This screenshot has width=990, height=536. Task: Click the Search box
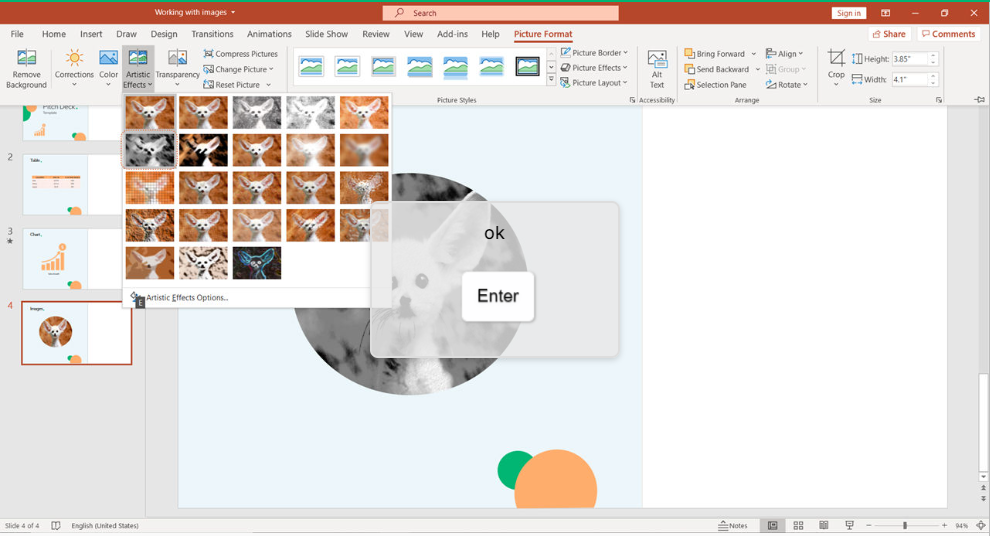[500, 13]
